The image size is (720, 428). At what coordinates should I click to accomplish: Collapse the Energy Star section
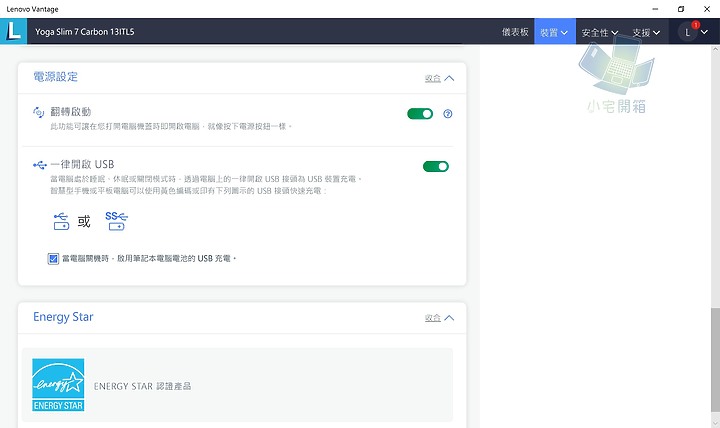pos(439,318)
